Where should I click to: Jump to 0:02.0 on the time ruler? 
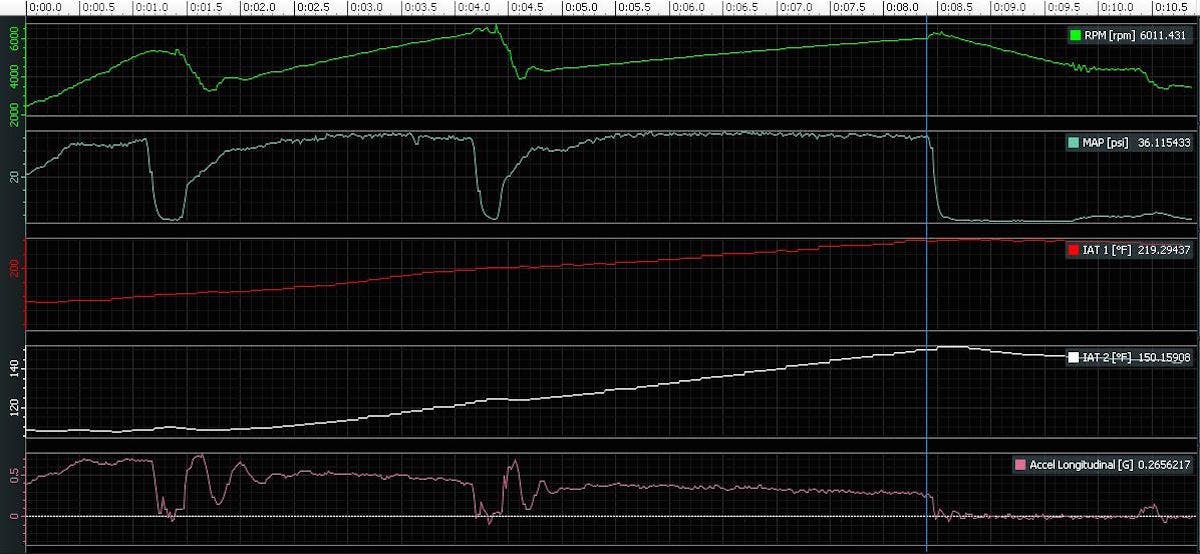[x=259, y=7]
